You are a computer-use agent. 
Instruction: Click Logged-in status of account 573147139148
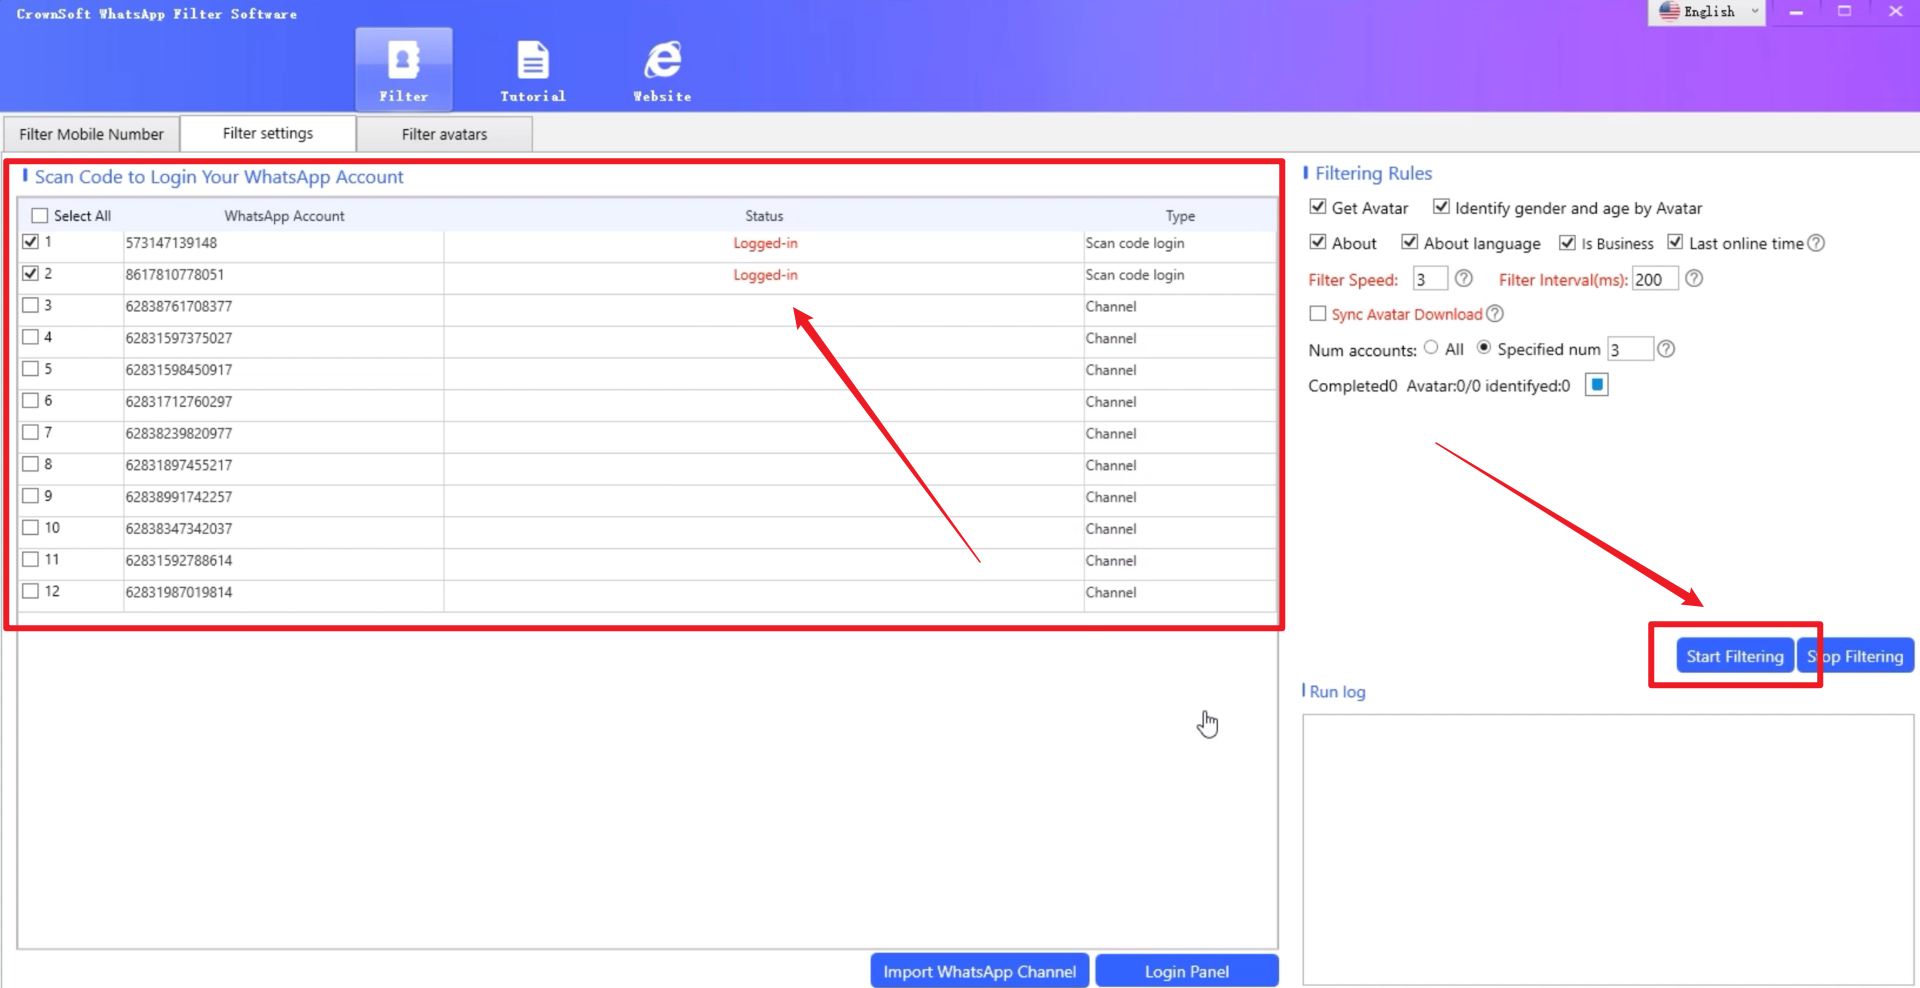pos(765,243)
